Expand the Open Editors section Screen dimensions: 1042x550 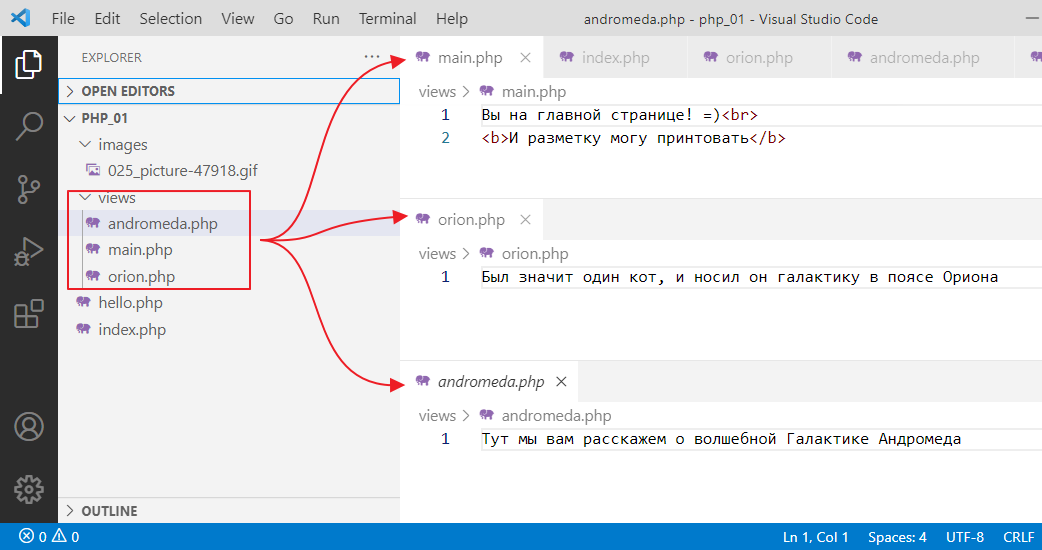[127, 91]
